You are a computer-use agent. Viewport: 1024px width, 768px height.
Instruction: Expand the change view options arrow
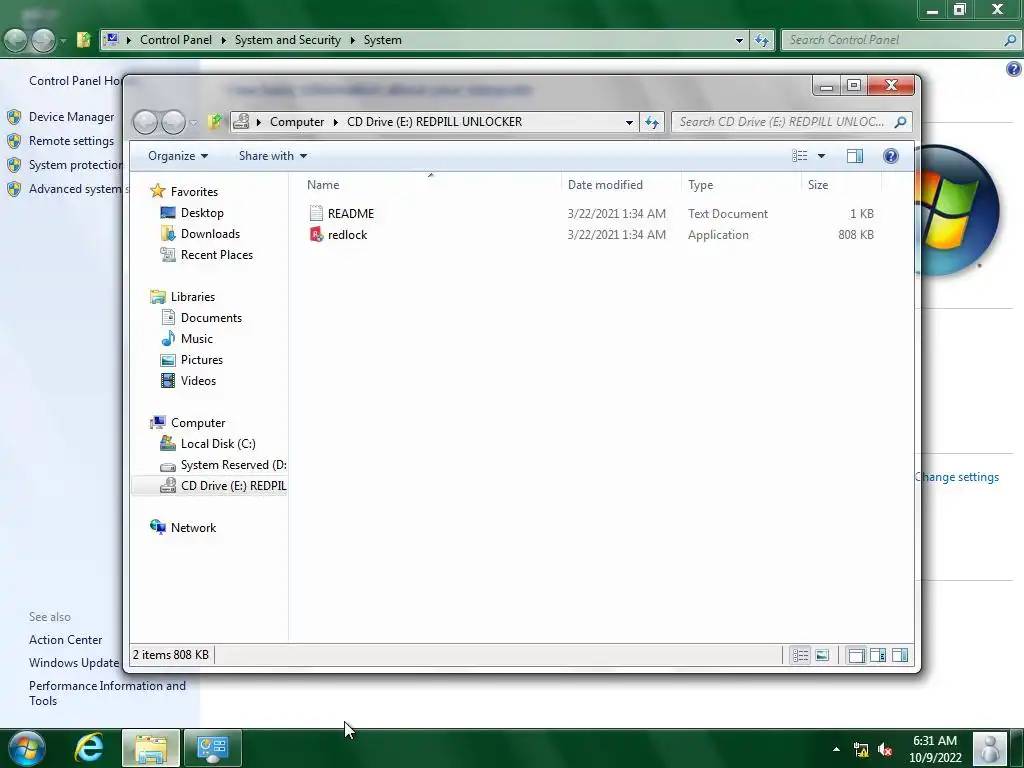click(822, 155)
